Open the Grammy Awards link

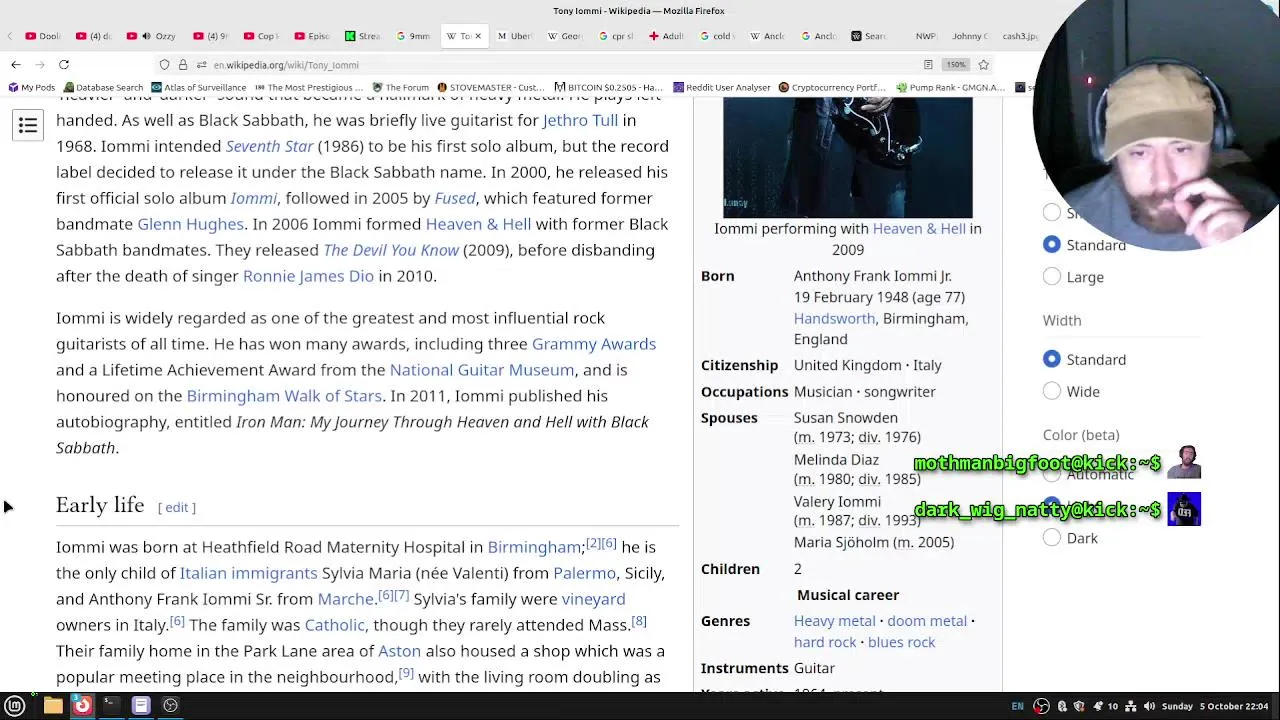pos(594,344)
